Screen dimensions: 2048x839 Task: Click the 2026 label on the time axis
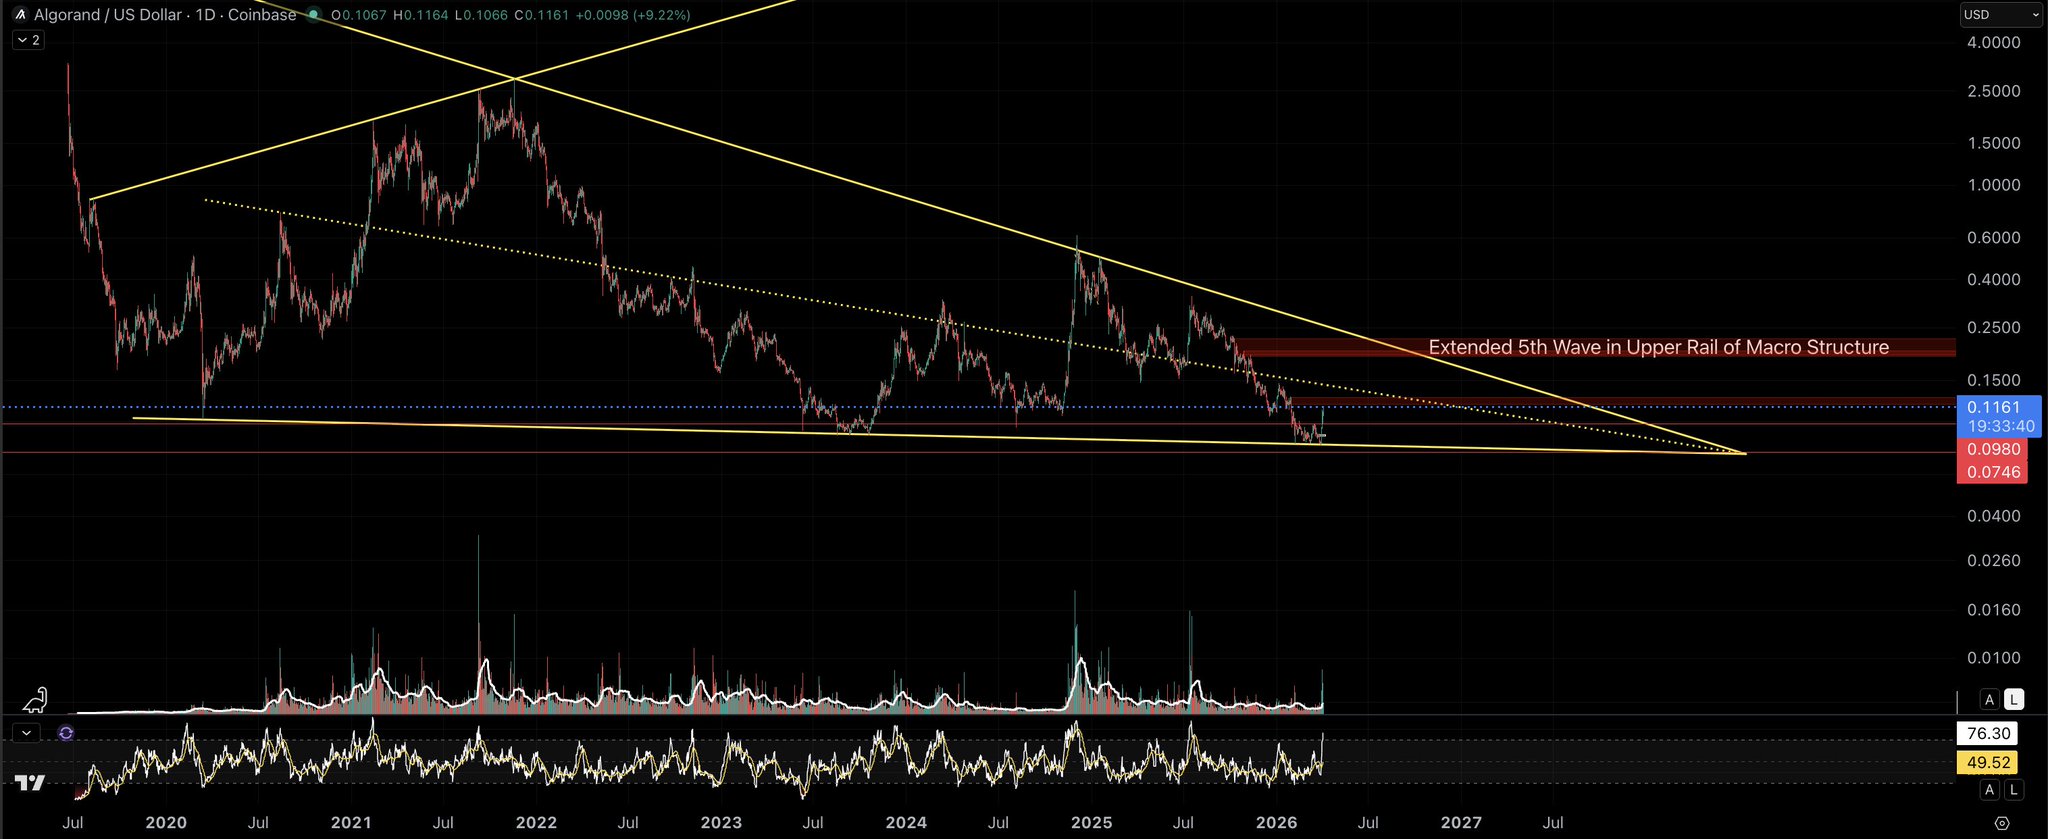click(x=1276, y=823)
